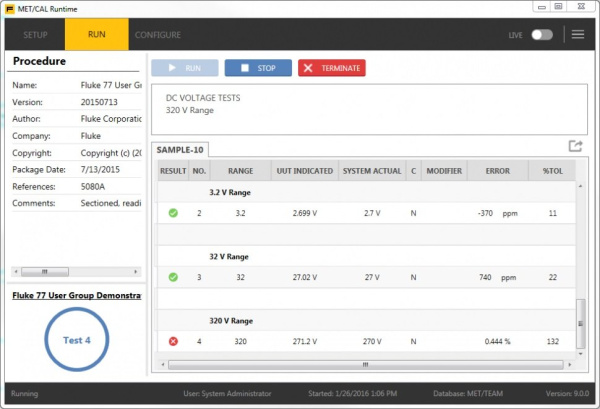The image size is (600, 409).
Task: Click the MET/CAL Runtime title bar icon
Action: pos(9,8)
